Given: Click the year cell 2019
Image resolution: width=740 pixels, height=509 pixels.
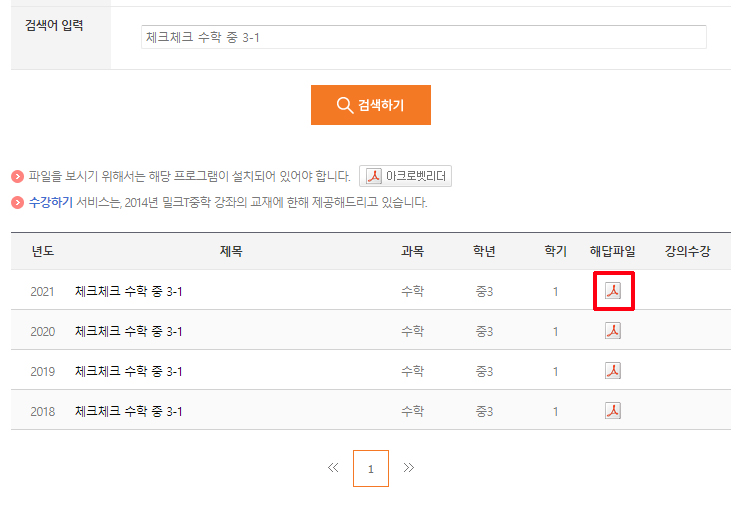Looking at the screenshot, I should click(42, 372).
